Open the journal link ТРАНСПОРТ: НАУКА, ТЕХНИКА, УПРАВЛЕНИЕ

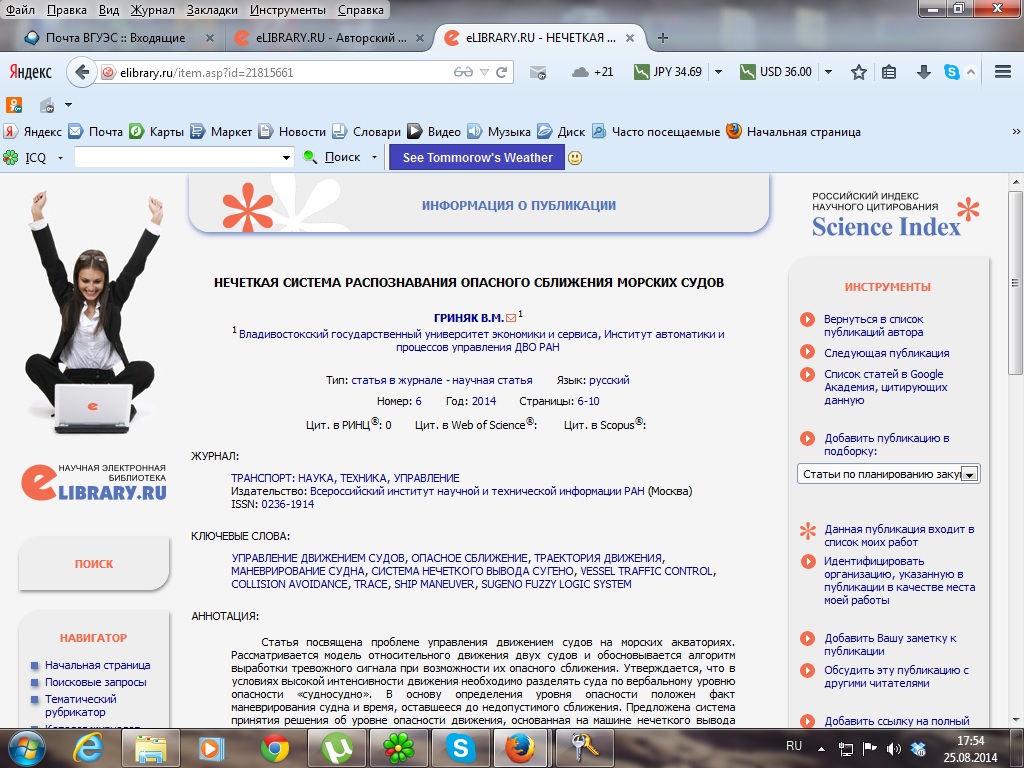[x=345, y=478]
